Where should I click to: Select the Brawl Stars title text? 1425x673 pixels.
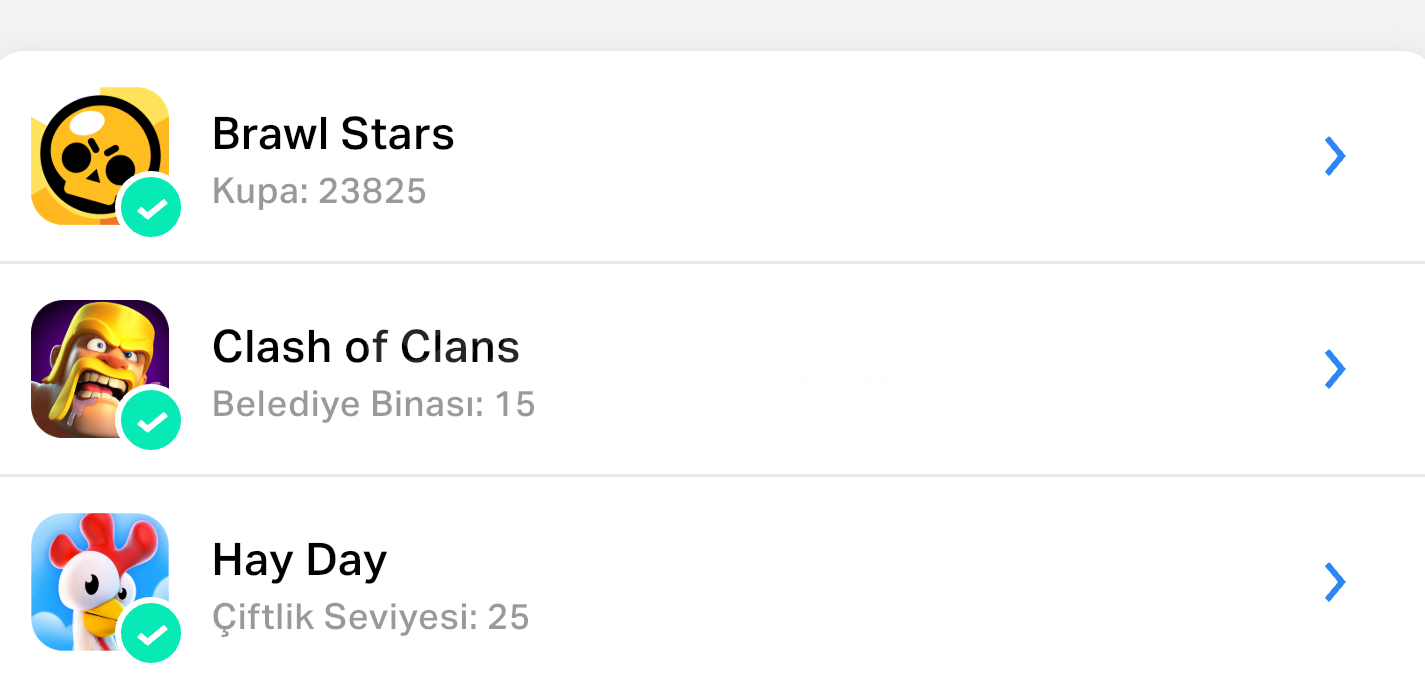(333, 134)
